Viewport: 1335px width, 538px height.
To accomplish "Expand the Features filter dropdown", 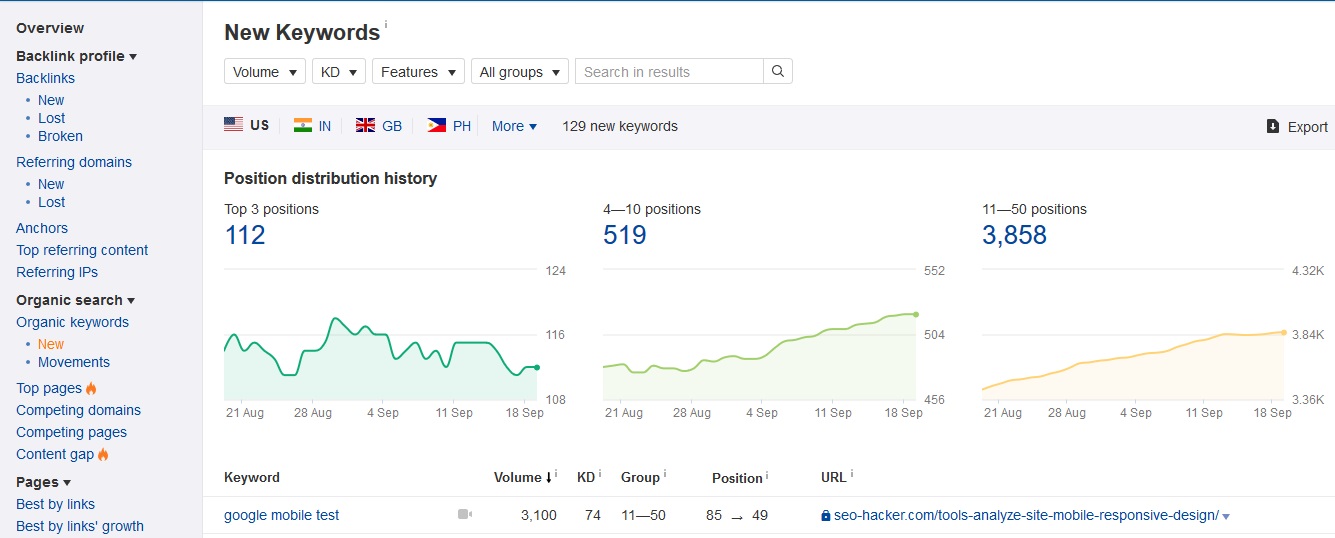I will 418,72.
